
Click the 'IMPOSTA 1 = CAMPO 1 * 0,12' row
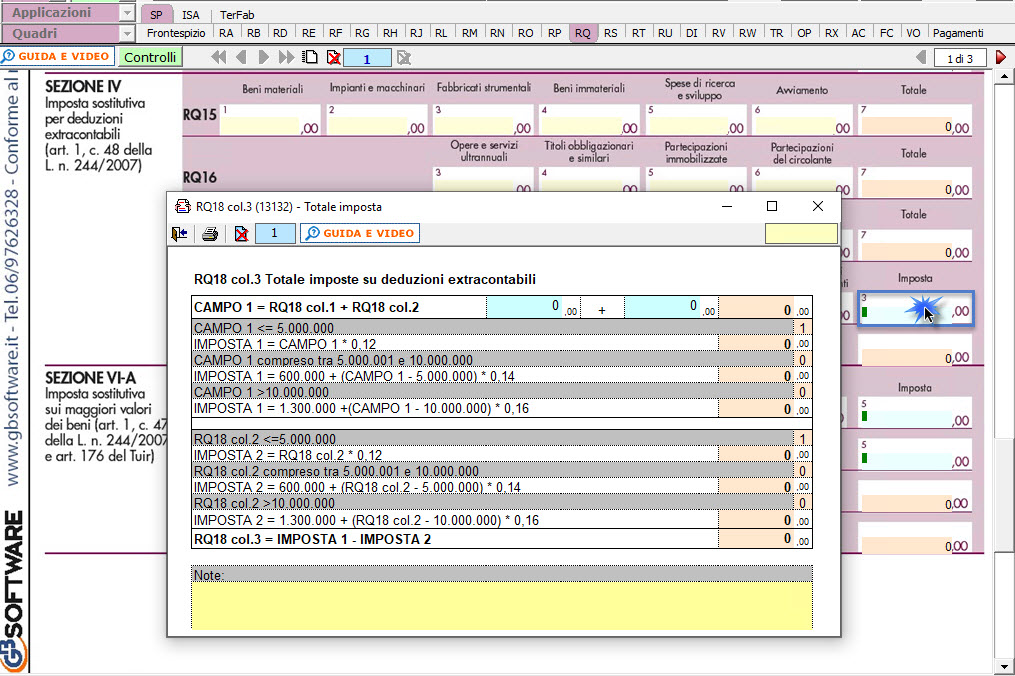(502, 344)
